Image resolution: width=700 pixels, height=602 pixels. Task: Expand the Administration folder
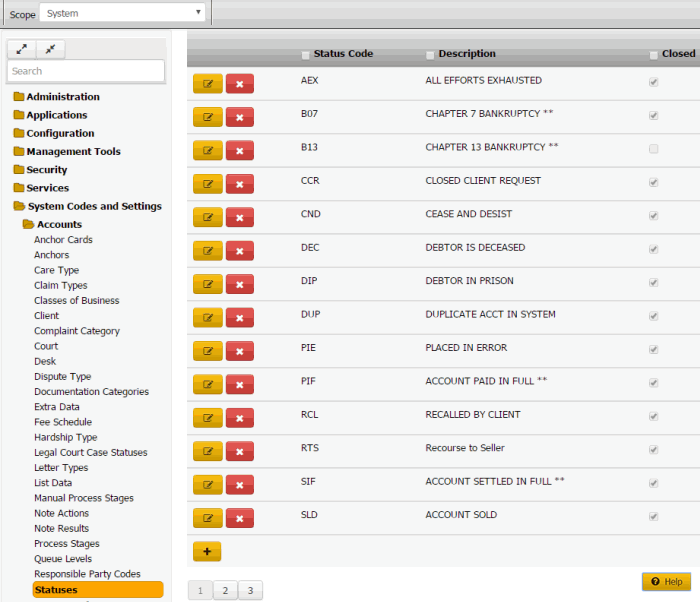tap(62, 97)
